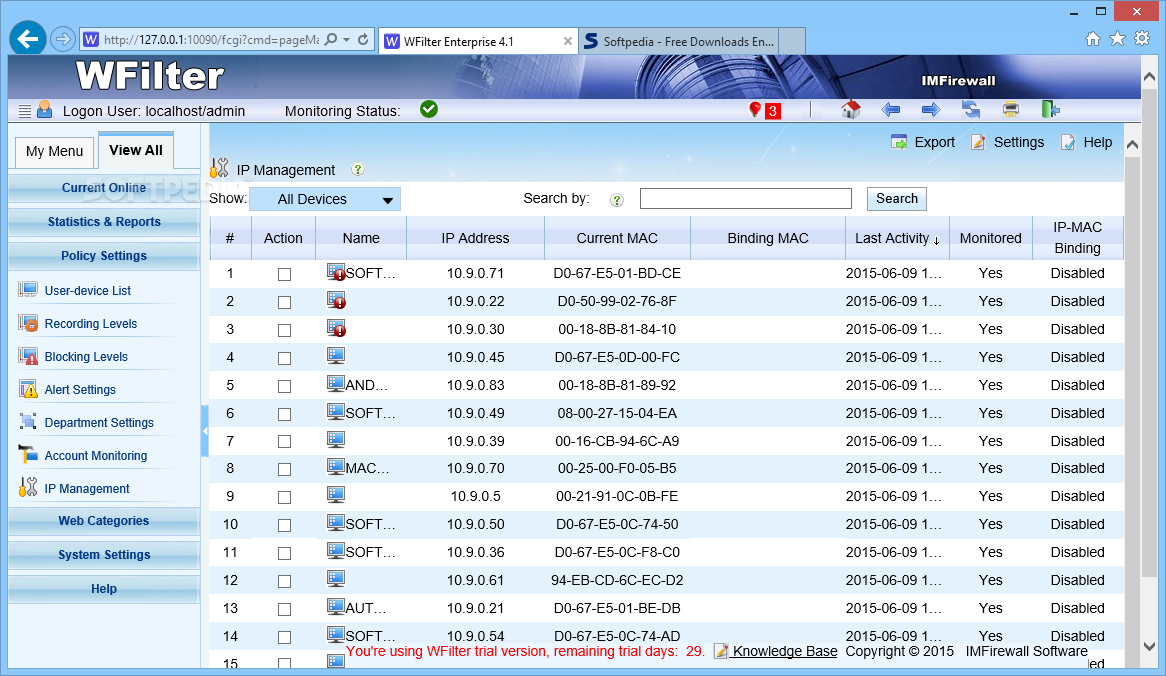The width and height of the screenshot is (1166, 676).
Task: Open the Settings link at the top right
Action: tap(1008, 143)
